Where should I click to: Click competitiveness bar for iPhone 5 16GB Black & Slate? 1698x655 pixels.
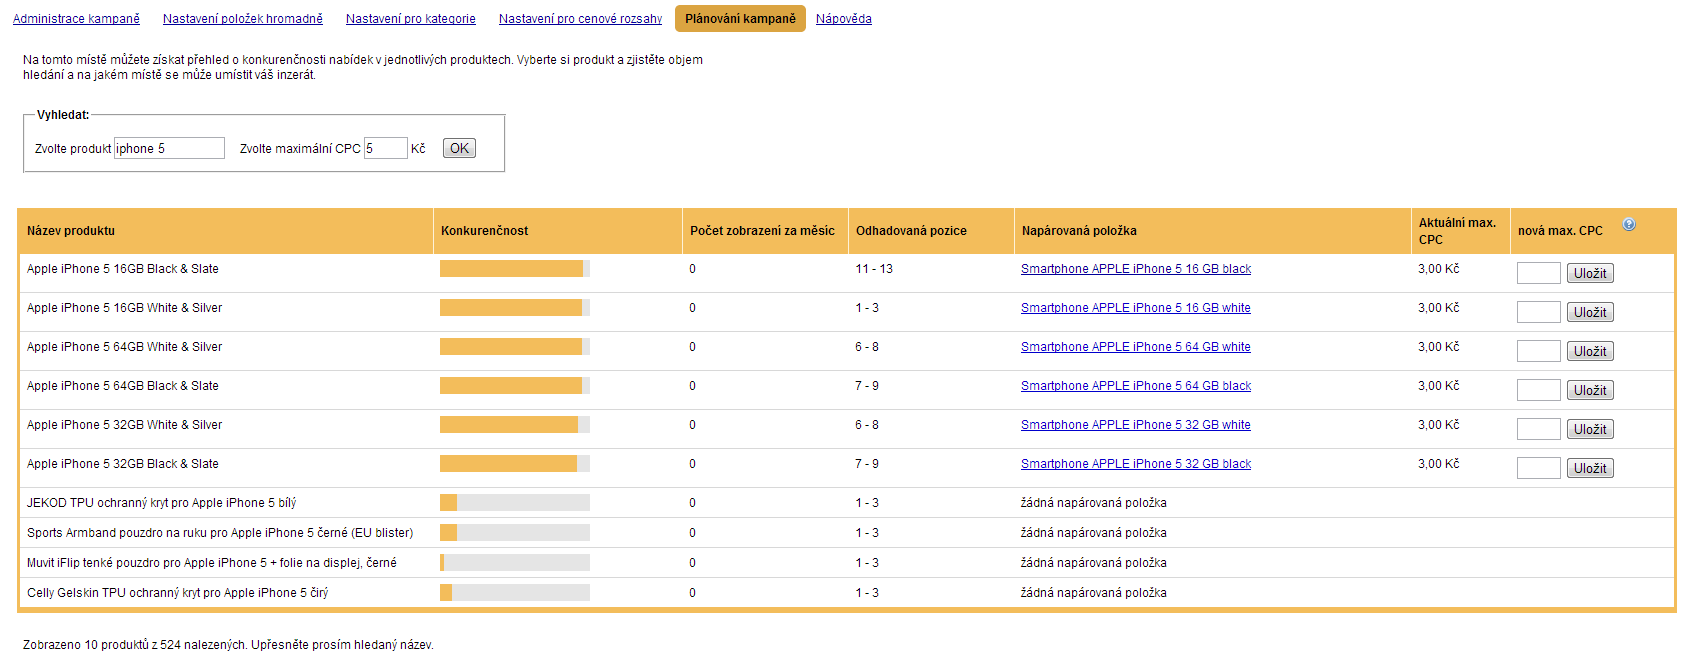pos(515,269)
